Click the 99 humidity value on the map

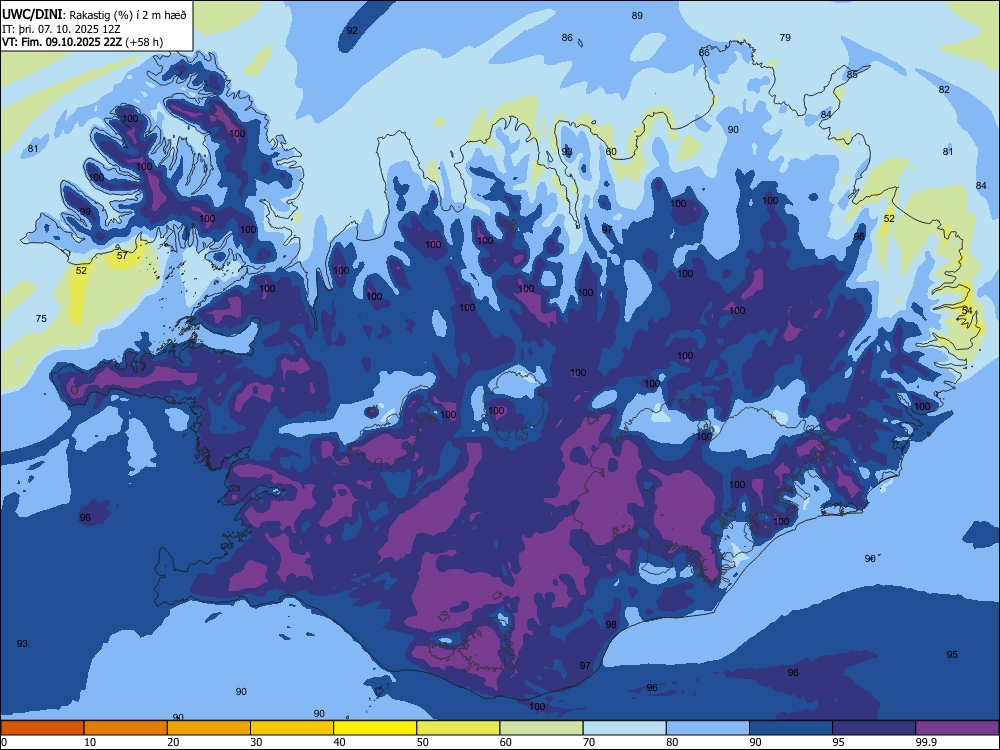point(85,212)
